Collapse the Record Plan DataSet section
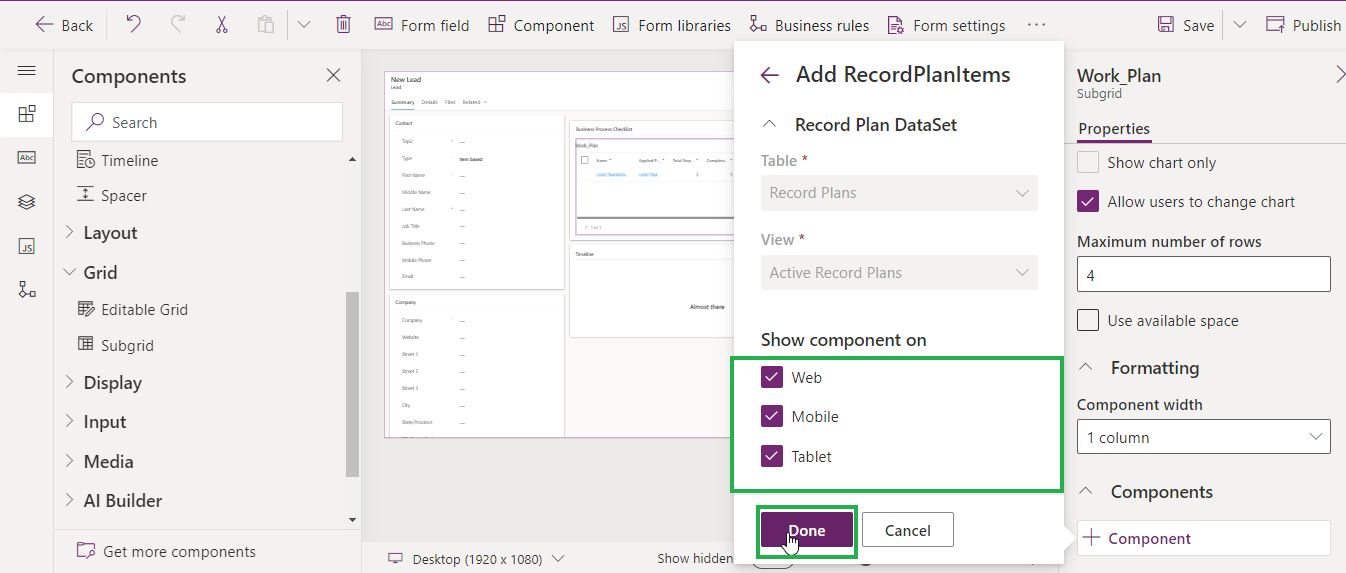This screenshot has height=573, width=1346. [769, 125]
